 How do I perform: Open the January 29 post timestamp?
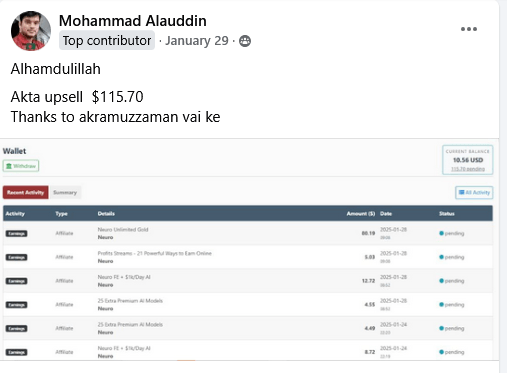point(197,41)
